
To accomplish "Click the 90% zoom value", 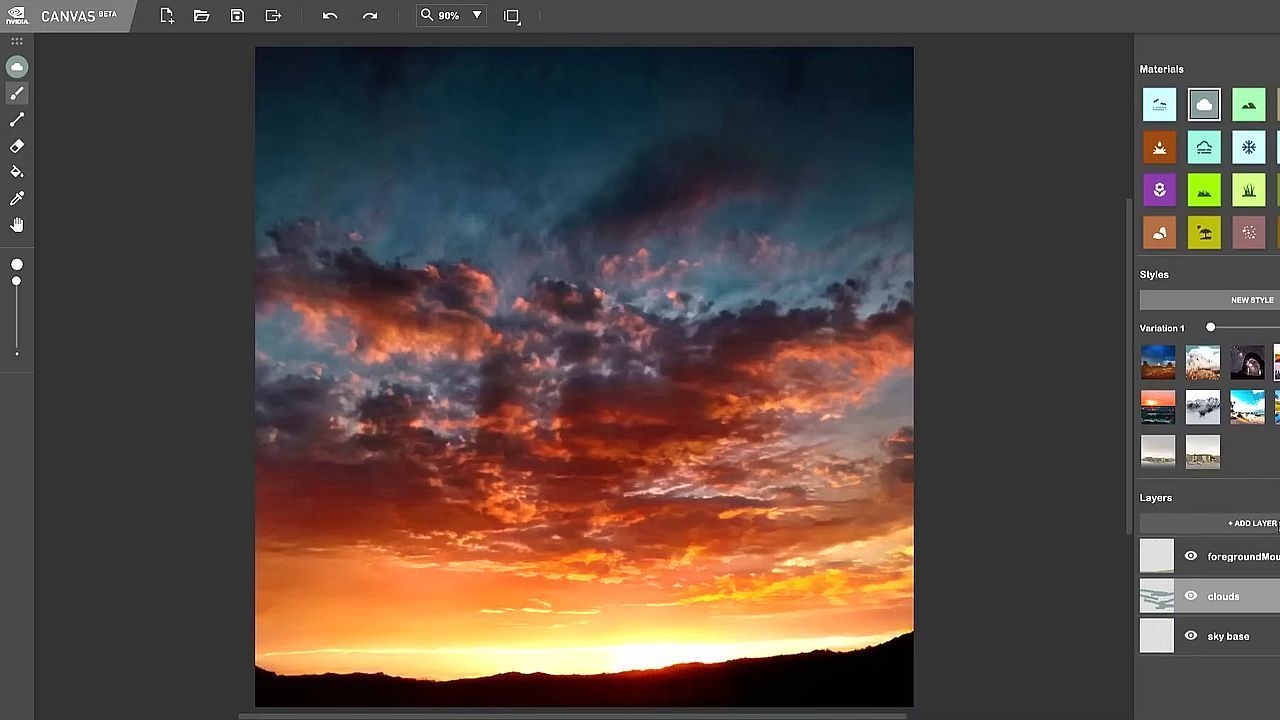I will coord(449,16).
